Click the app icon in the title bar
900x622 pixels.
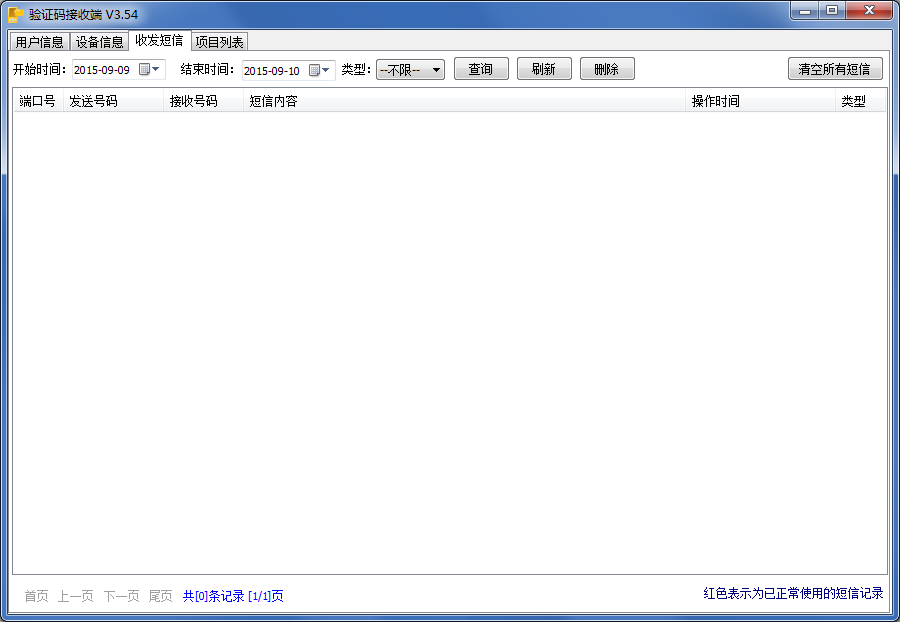click(x=15, y=14)
